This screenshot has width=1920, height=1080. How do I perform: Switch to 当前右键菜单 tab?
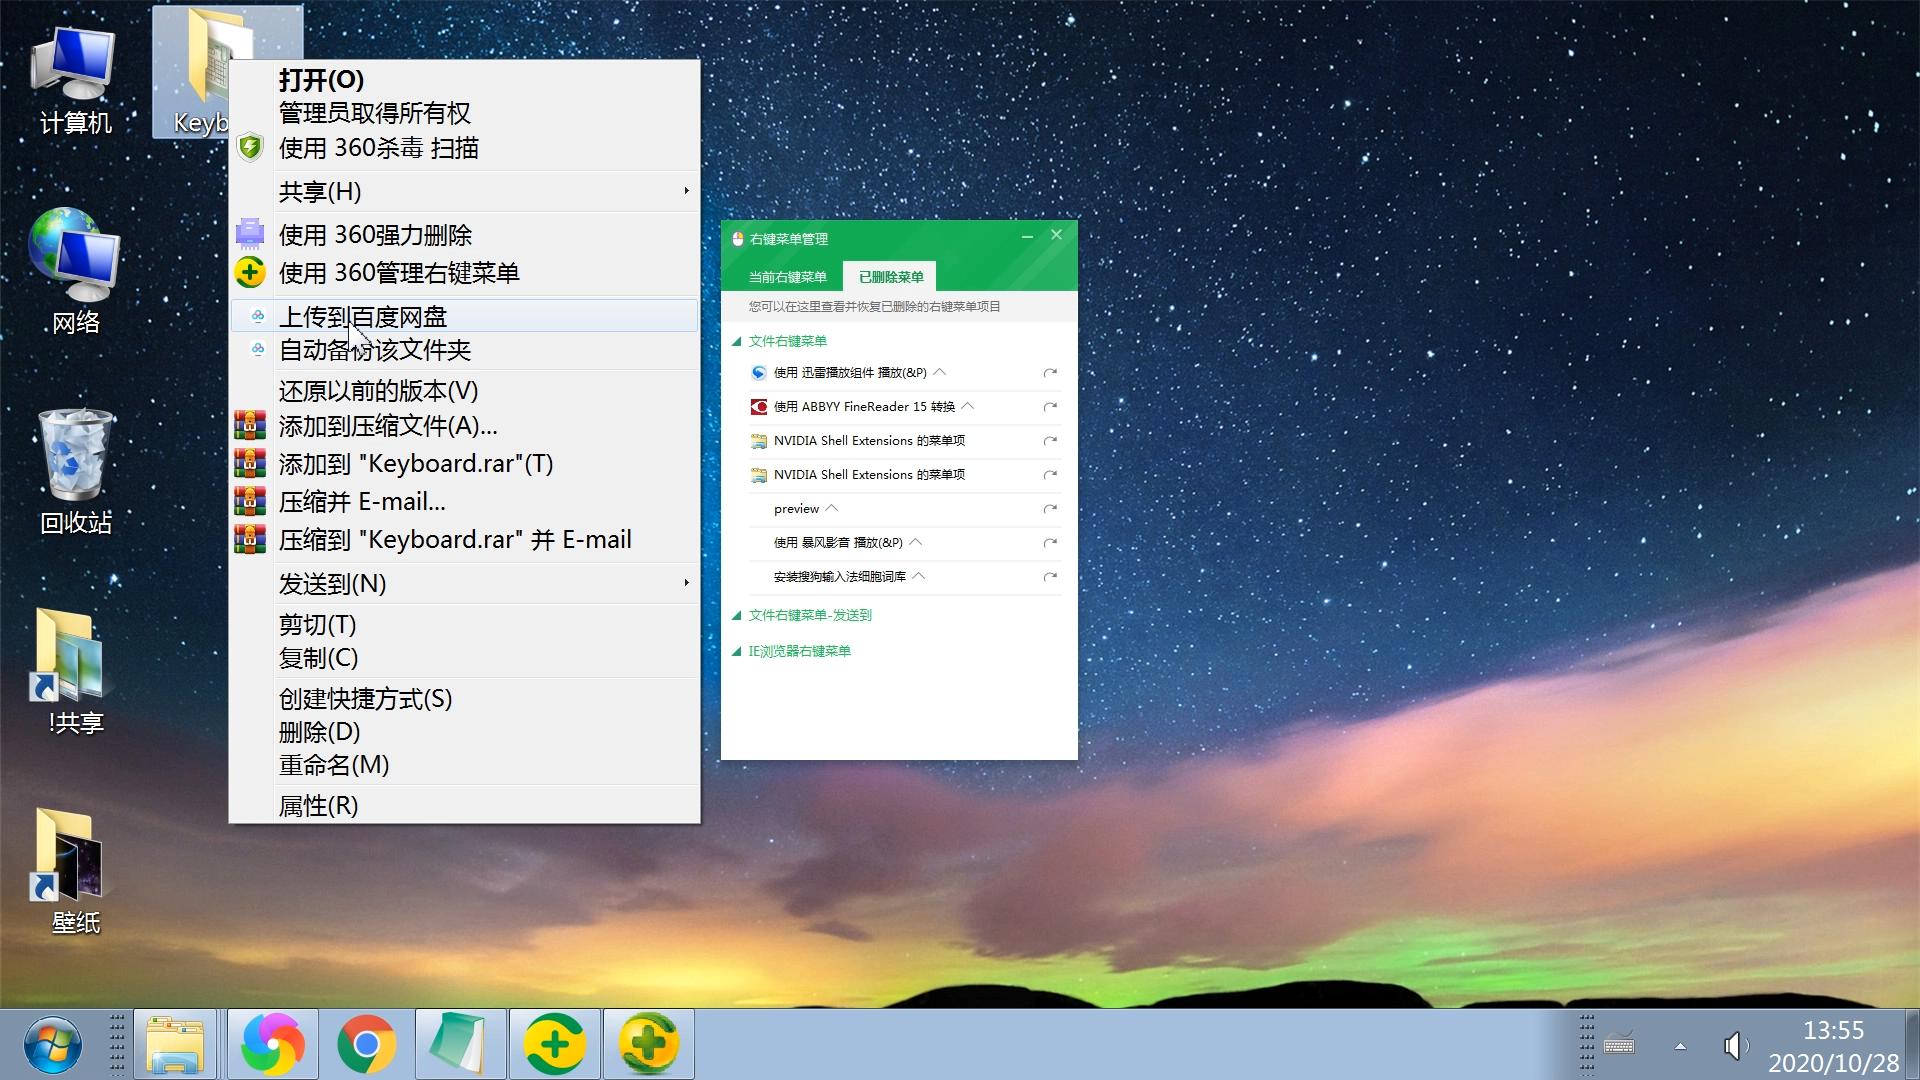[787, 276]
